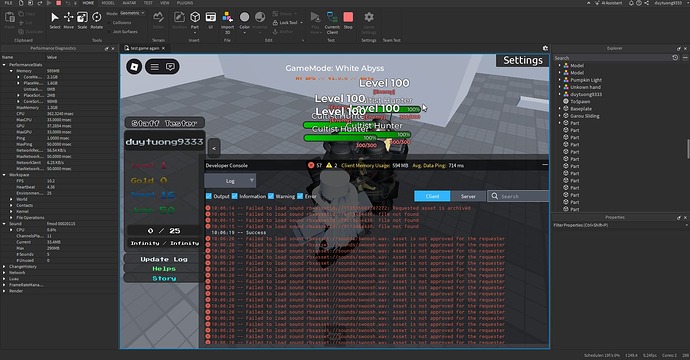The width and height of the screenshot is (690, 360).
Task: Click Import 3D
Action: point(228,22)
